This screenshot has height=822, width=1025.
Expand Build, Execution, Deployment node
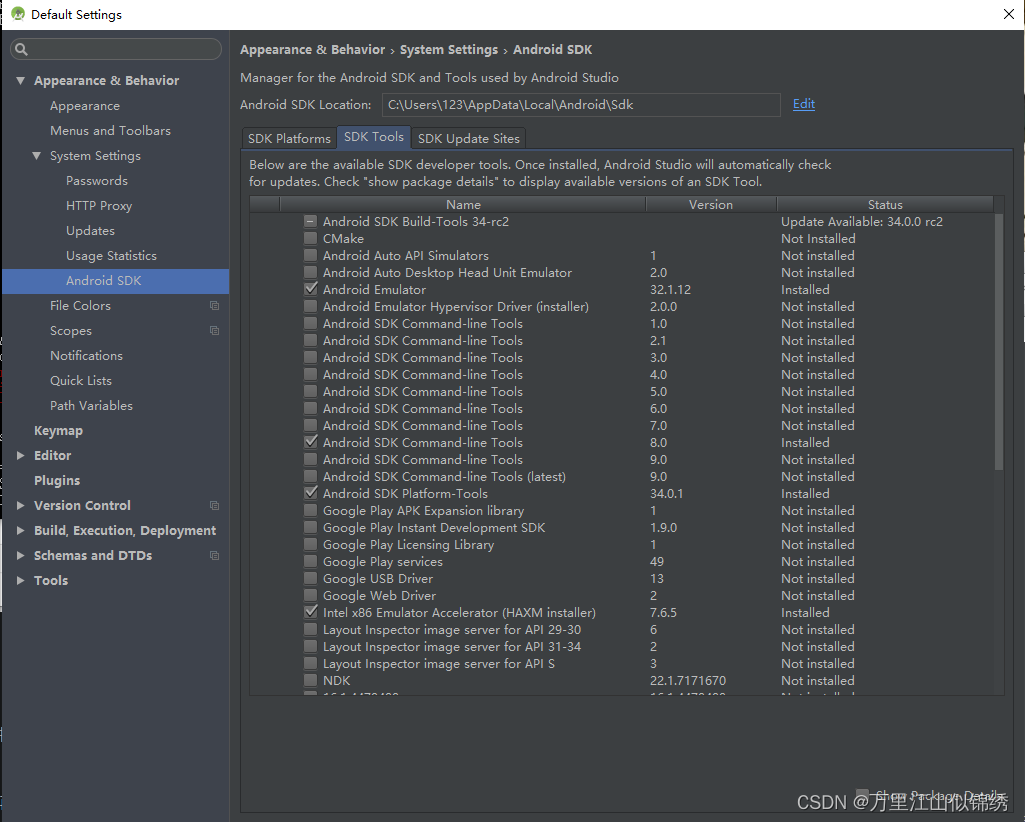pyautogui.click(x=20, y=530)
